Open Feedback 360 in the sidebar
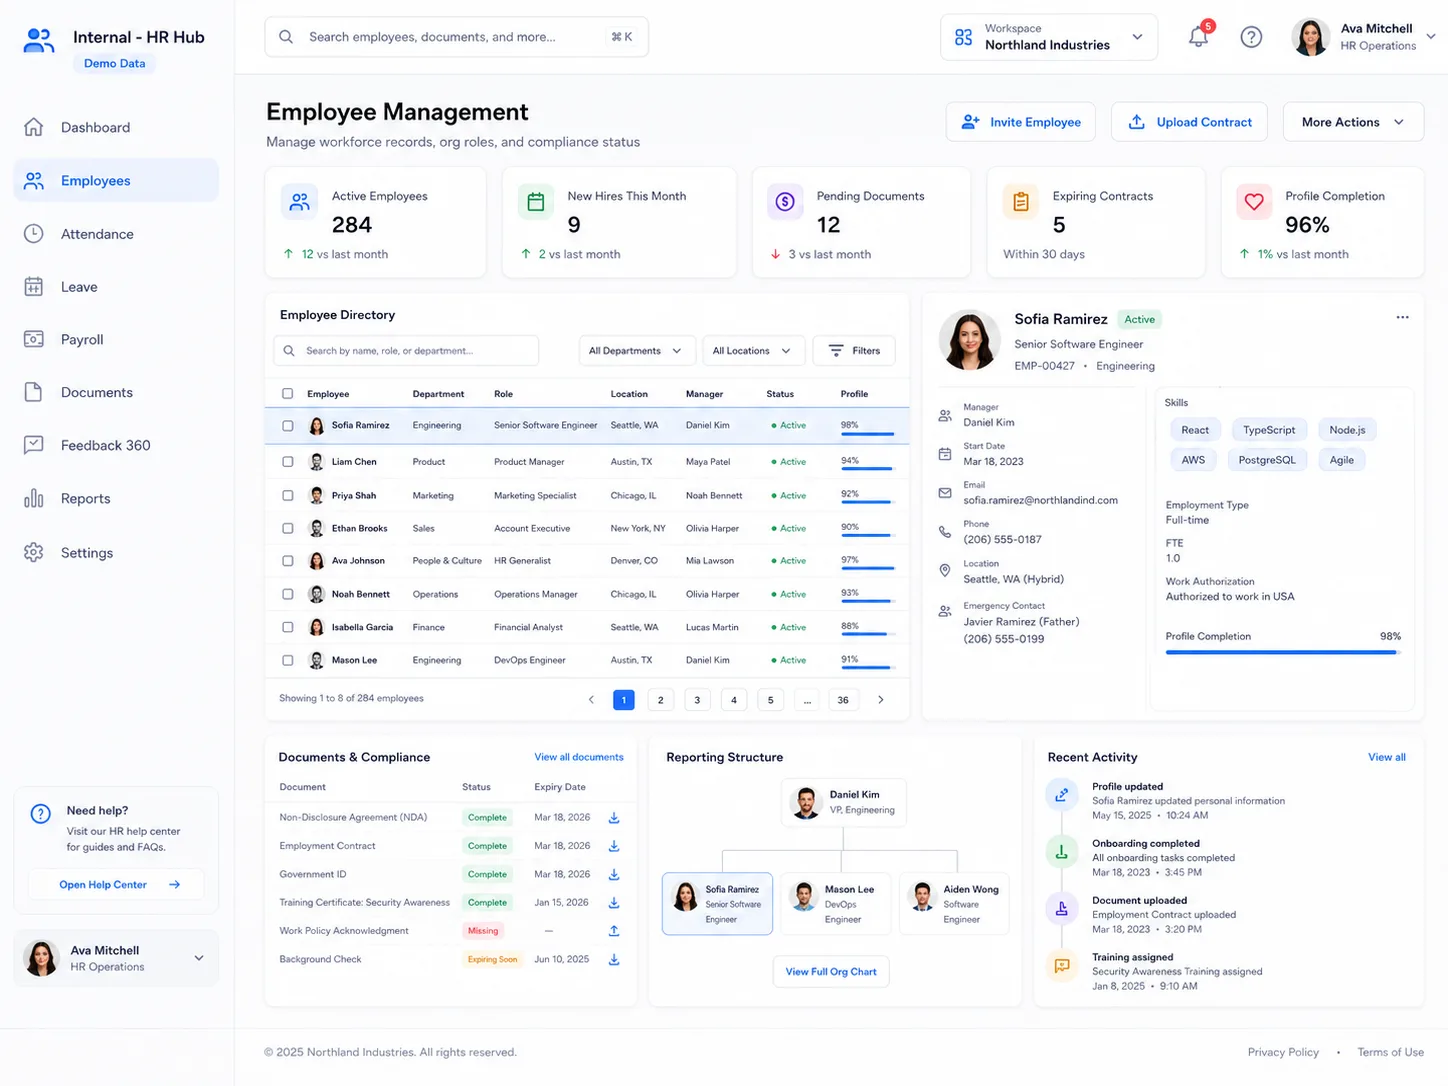The image size is (1448, 1086). point(116,446)
